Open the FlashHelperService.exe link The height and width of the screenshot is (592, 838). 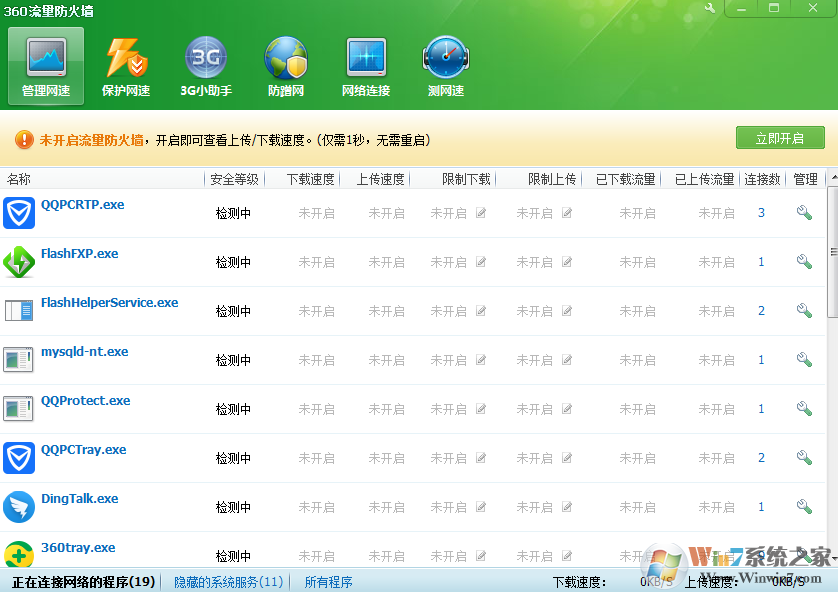pyautogui.click(x=109, y=303)
